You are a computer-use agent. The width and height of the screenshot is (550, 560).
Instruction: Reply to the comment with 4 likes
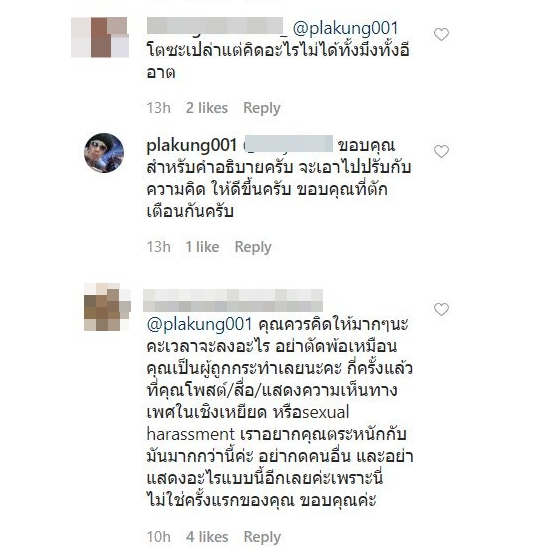click(x=262, y=537)
